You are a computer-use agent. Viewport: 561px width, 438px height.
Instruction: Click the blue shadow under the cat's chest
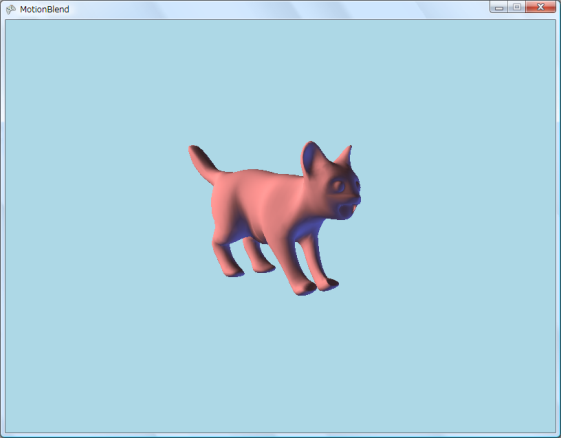coord(304,229)
